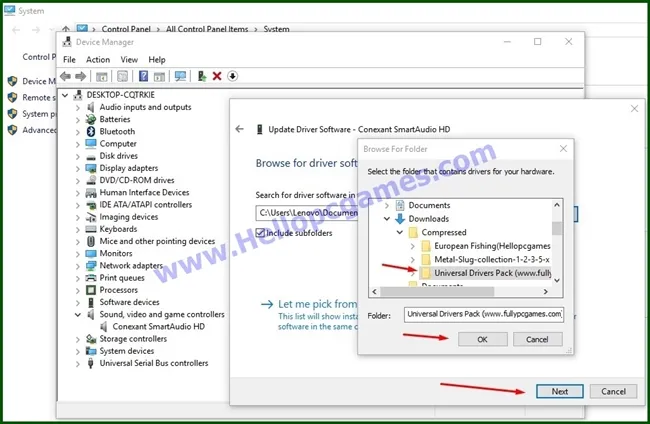The image size is (650, 424).
Task: Click the scan for hardware changes monitor icon
Action: coord(181,76)
